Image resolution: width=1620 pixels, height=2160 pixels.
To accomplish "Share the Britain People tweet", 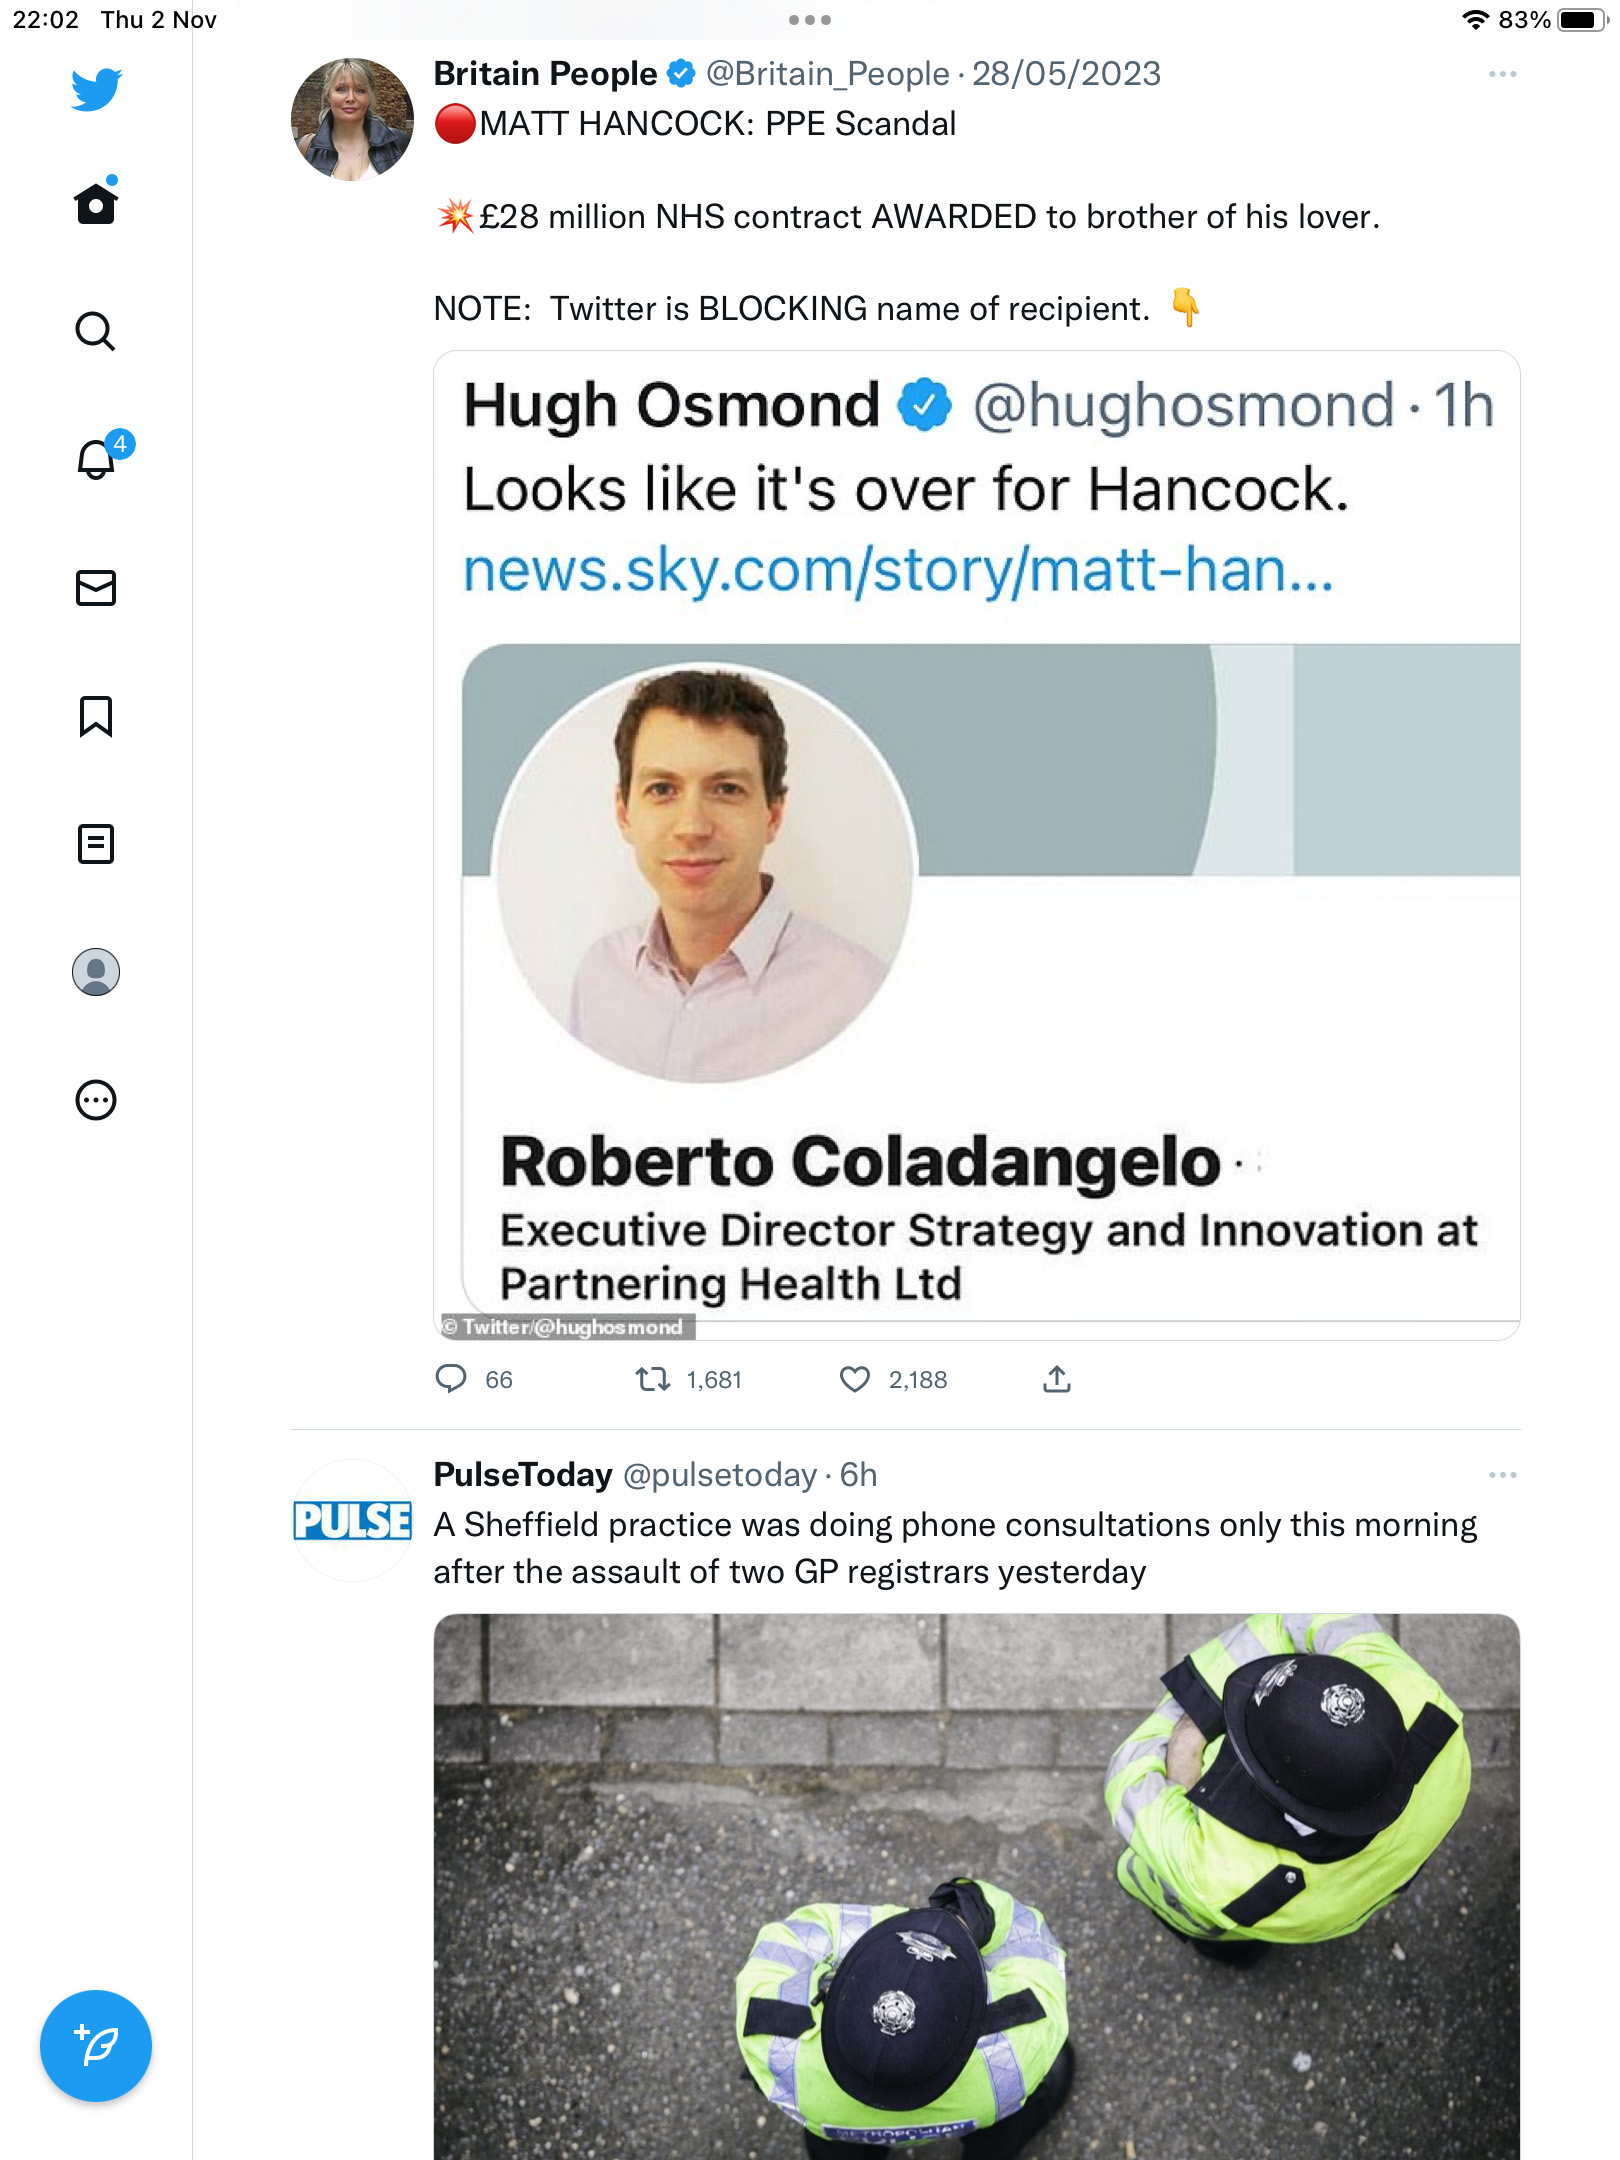I will (x=1057, y=1379).
